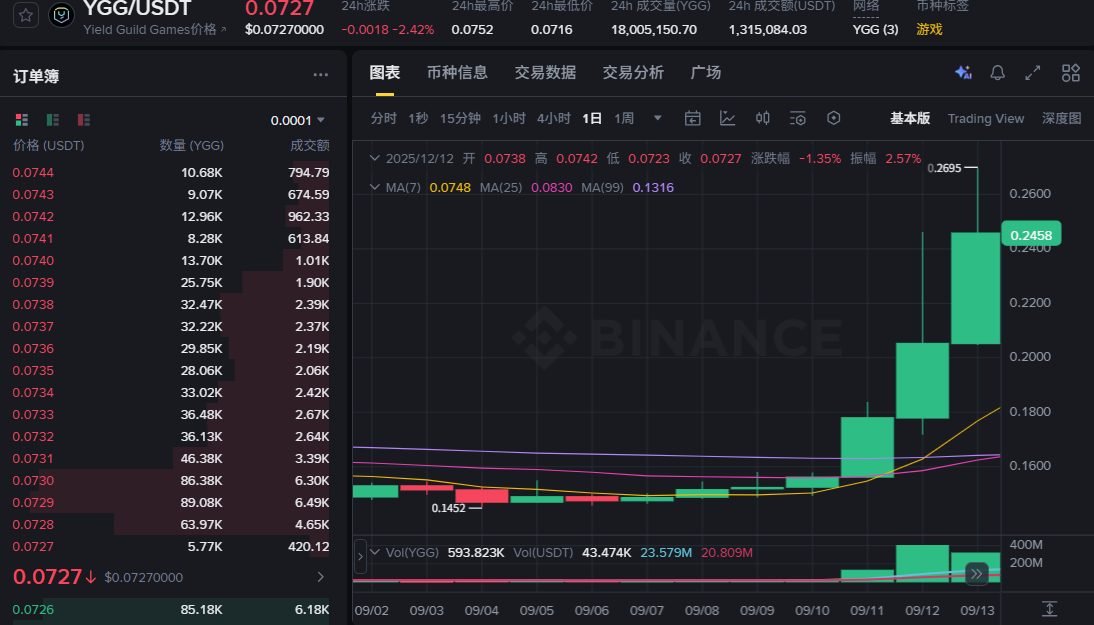Show both buy and sell orders view
The image size is (1094, 625).
point(22,120)
